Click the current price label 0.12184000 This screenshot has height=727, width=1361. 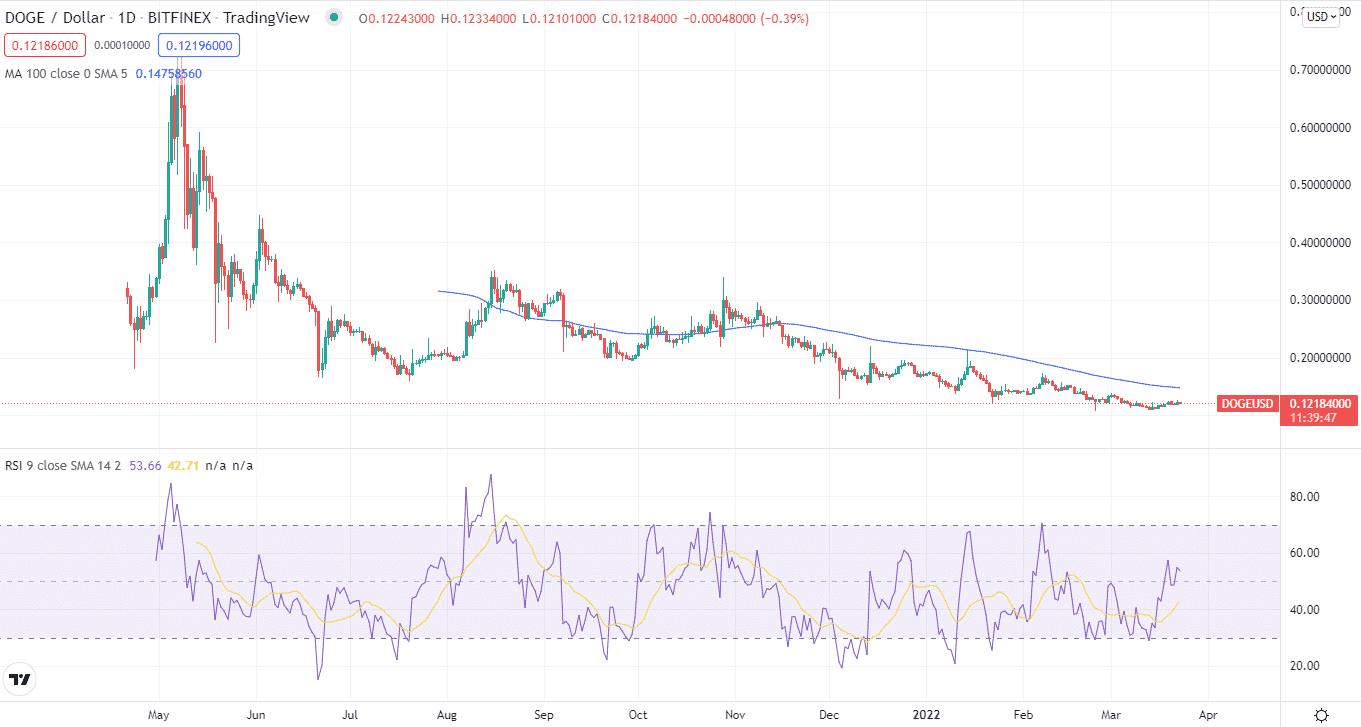[1321, 403]
